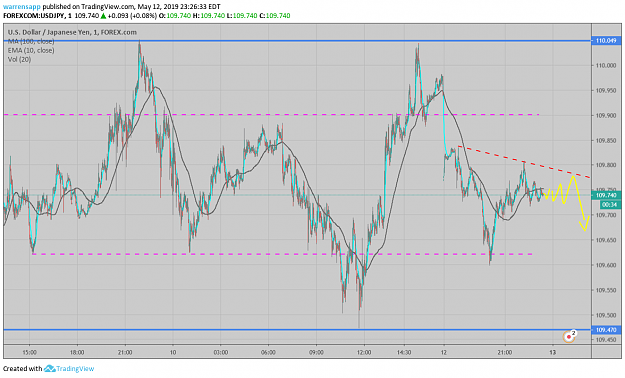The image size is (625, 378).
Task: Click the 06:00 time axis label
Action: (x=268, y=352)
